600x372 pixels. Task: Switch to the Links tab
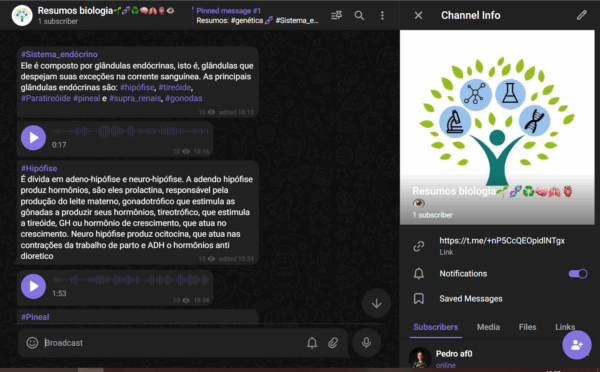click(565, 327)
